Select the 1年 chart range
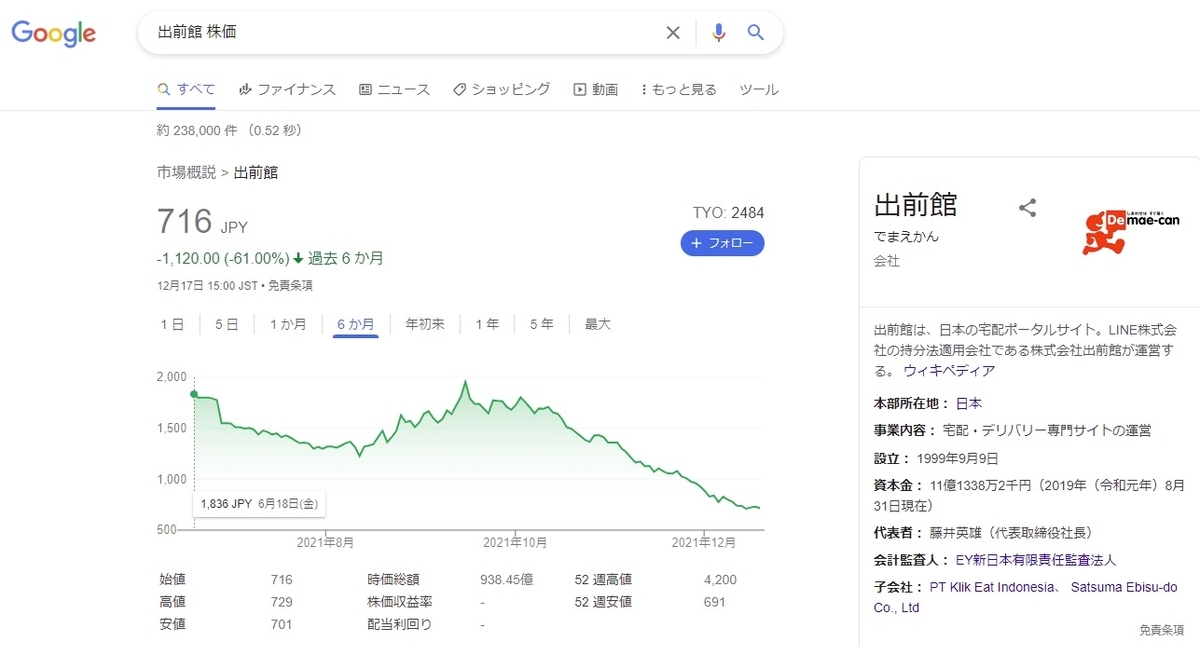This screenshot has width=1200, height=655. (x=487, y=324)
